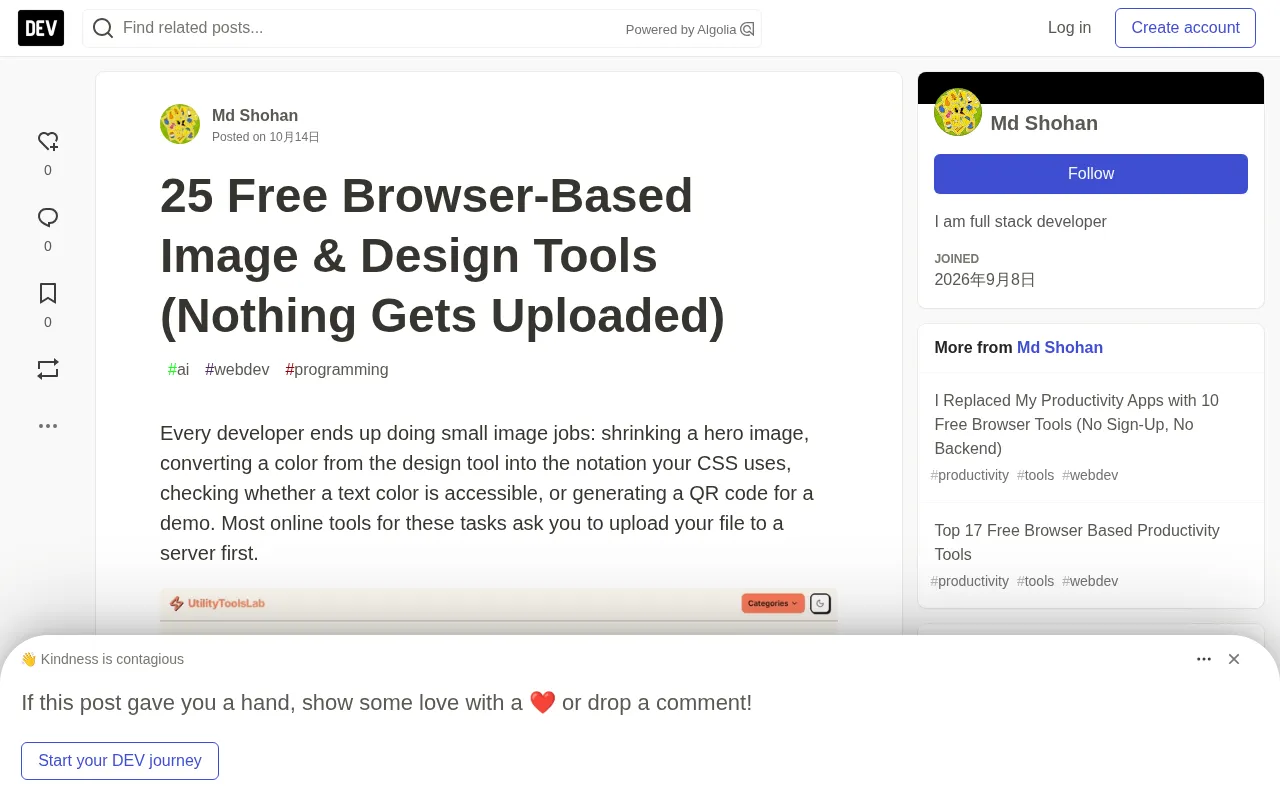
Task: Click the Create account button
Action: [x=1185, y=28]
